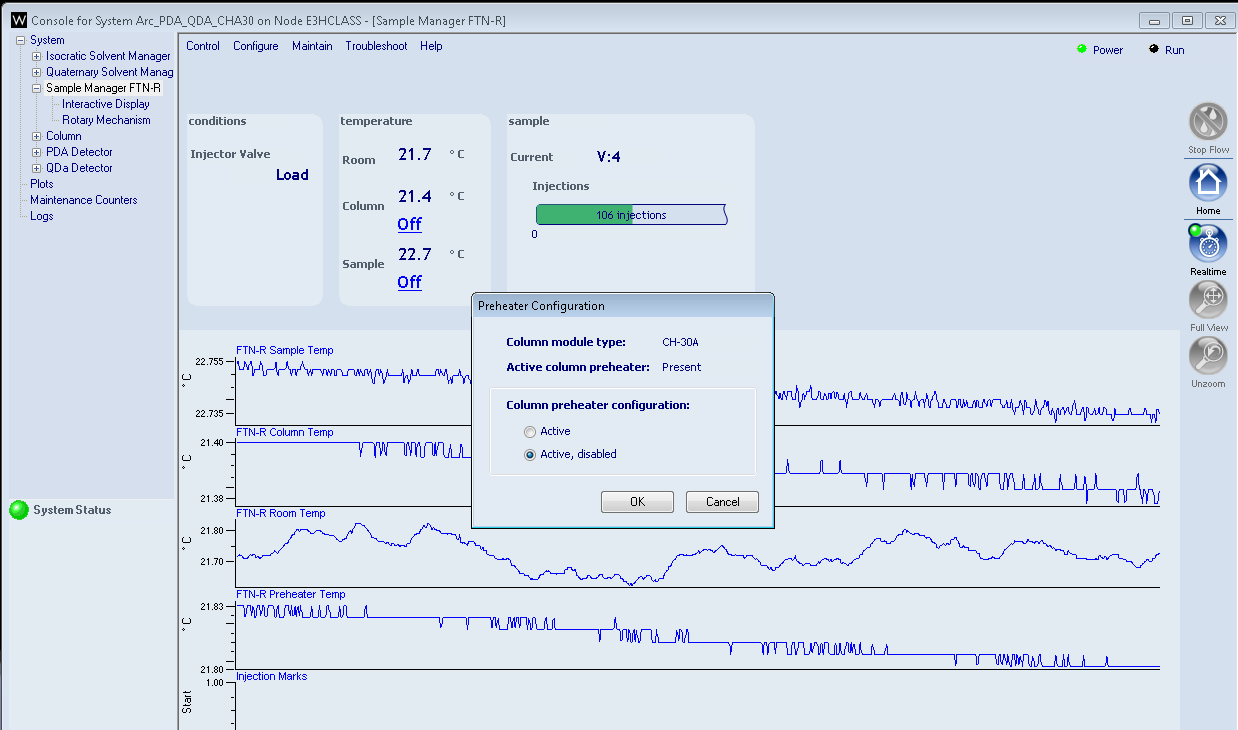Open the Realtime stopwatch icon
1238x730 pixels.
click(x=1208, y=244)
